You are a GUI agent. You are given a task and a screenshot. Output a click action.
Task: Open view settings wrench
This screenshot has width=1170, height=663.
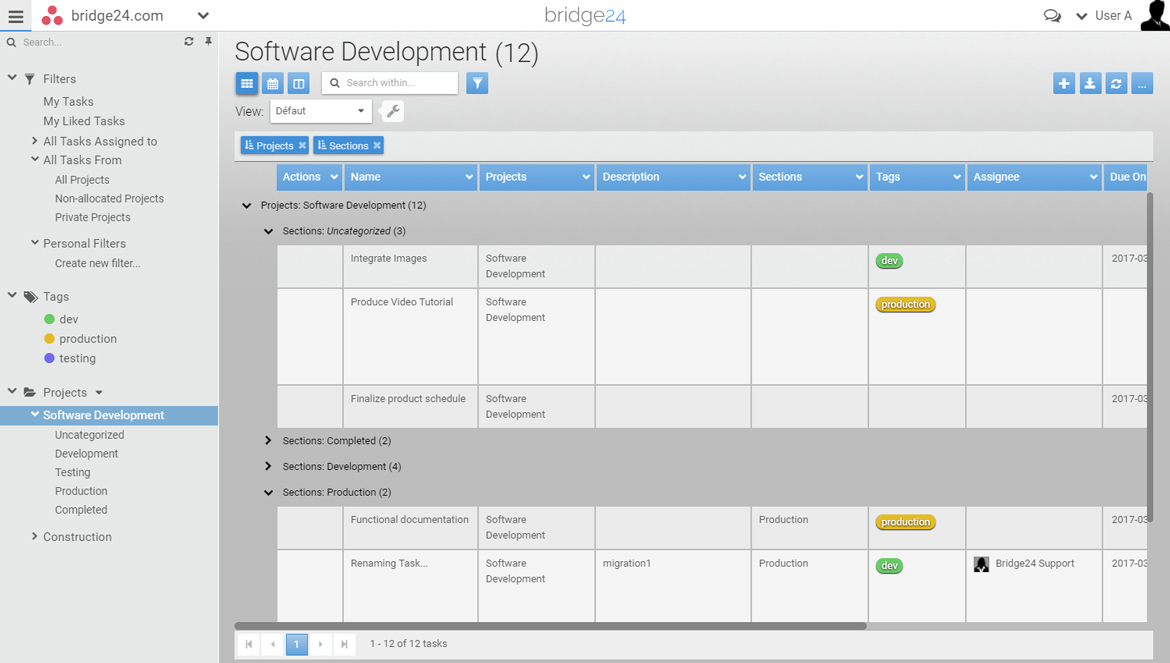coord(392,111)
